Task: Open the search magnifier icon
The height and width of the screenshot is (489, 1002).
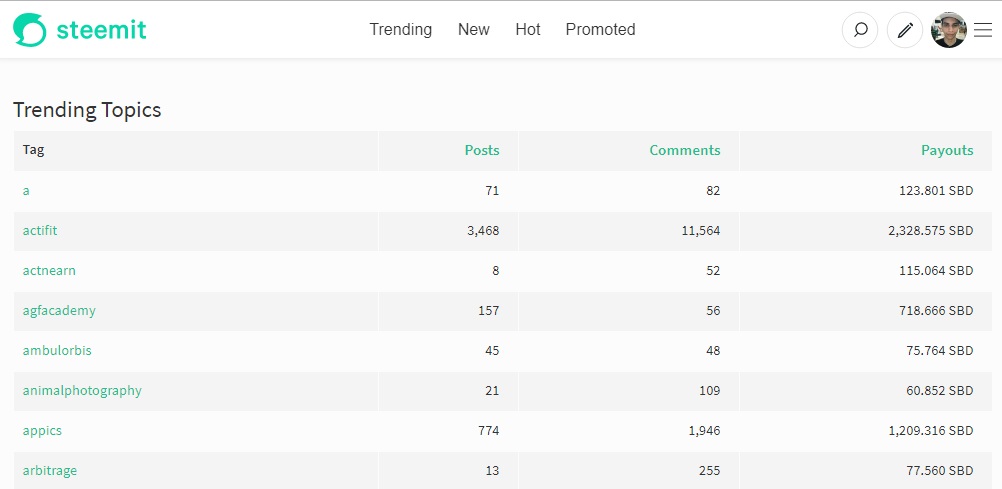Action: coord(860,30)
